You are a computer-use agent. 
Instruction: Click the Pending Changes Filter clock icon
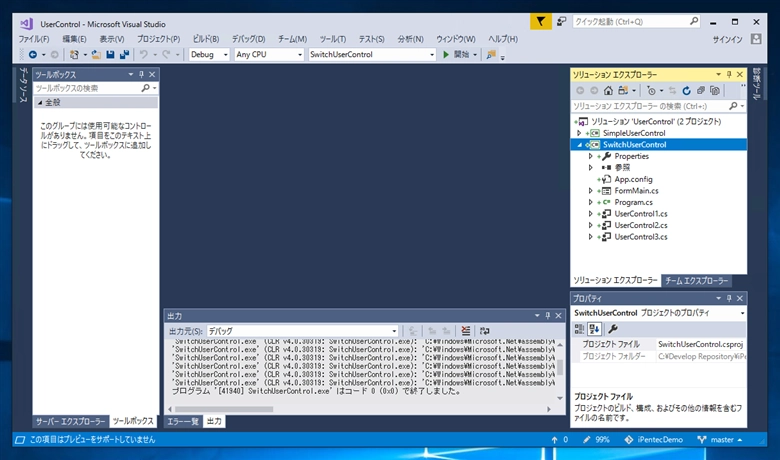651,91
